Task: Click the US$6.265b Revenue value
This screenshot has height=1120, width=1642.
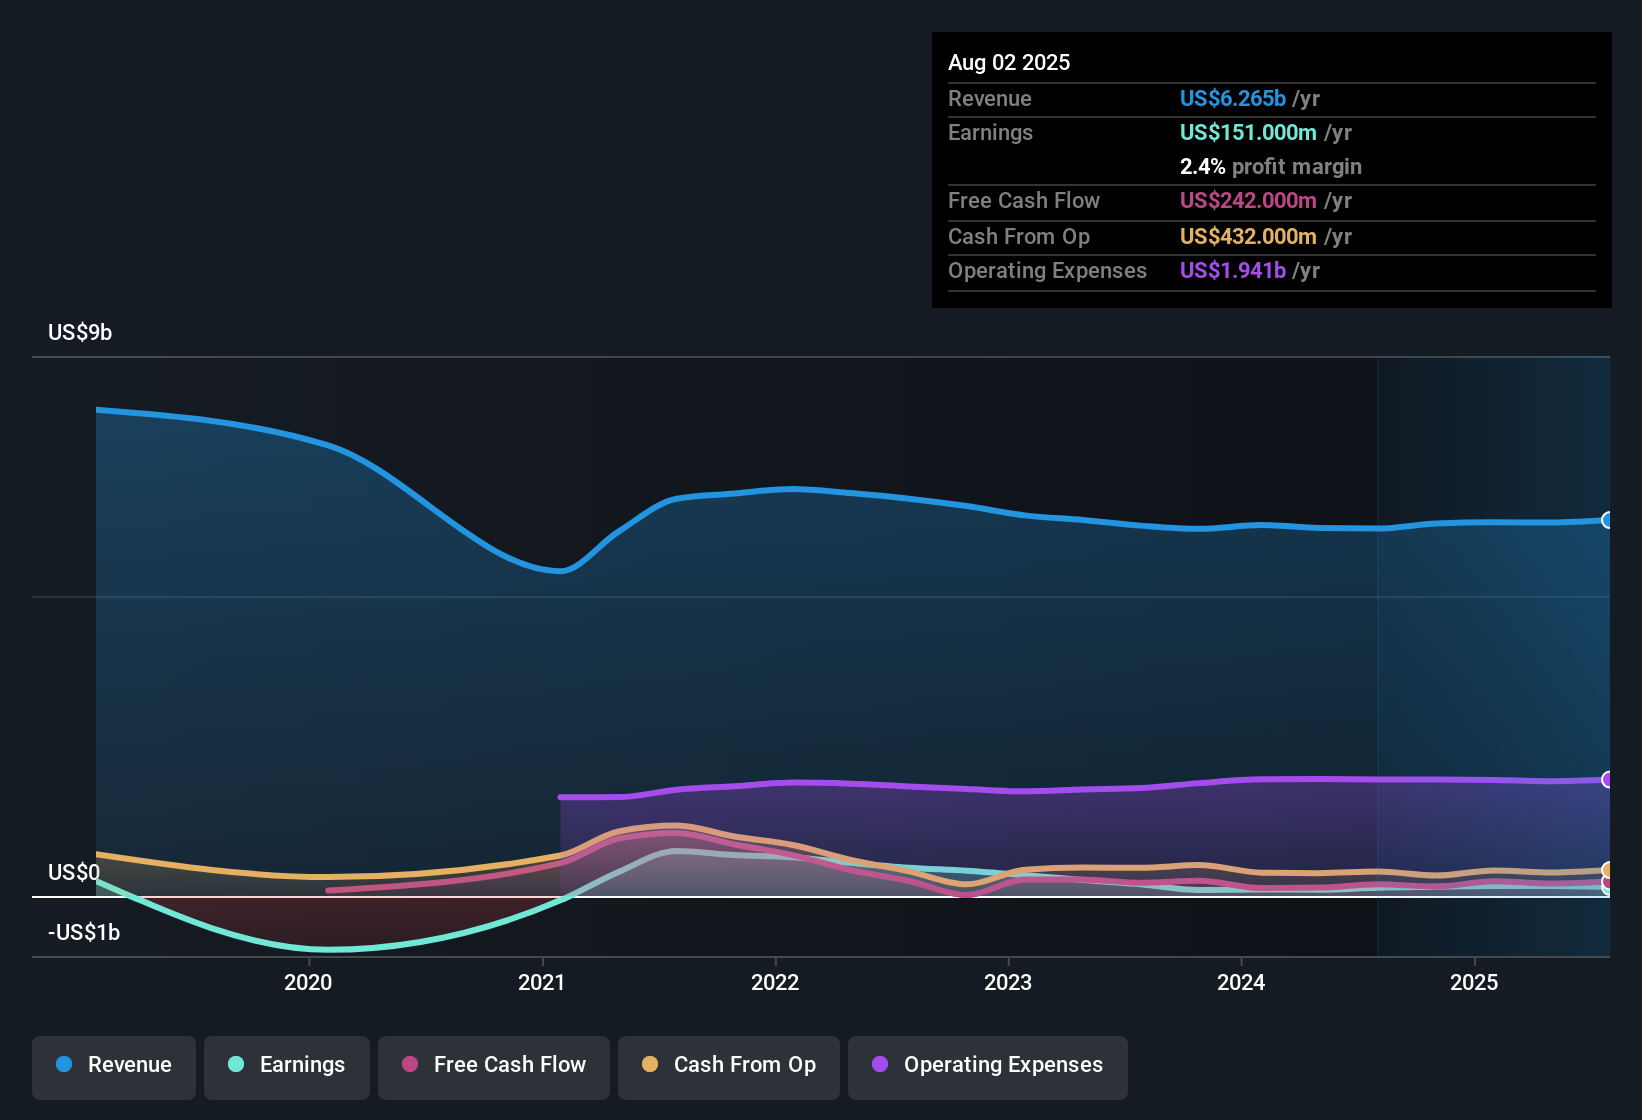Action: (1231, 98)
